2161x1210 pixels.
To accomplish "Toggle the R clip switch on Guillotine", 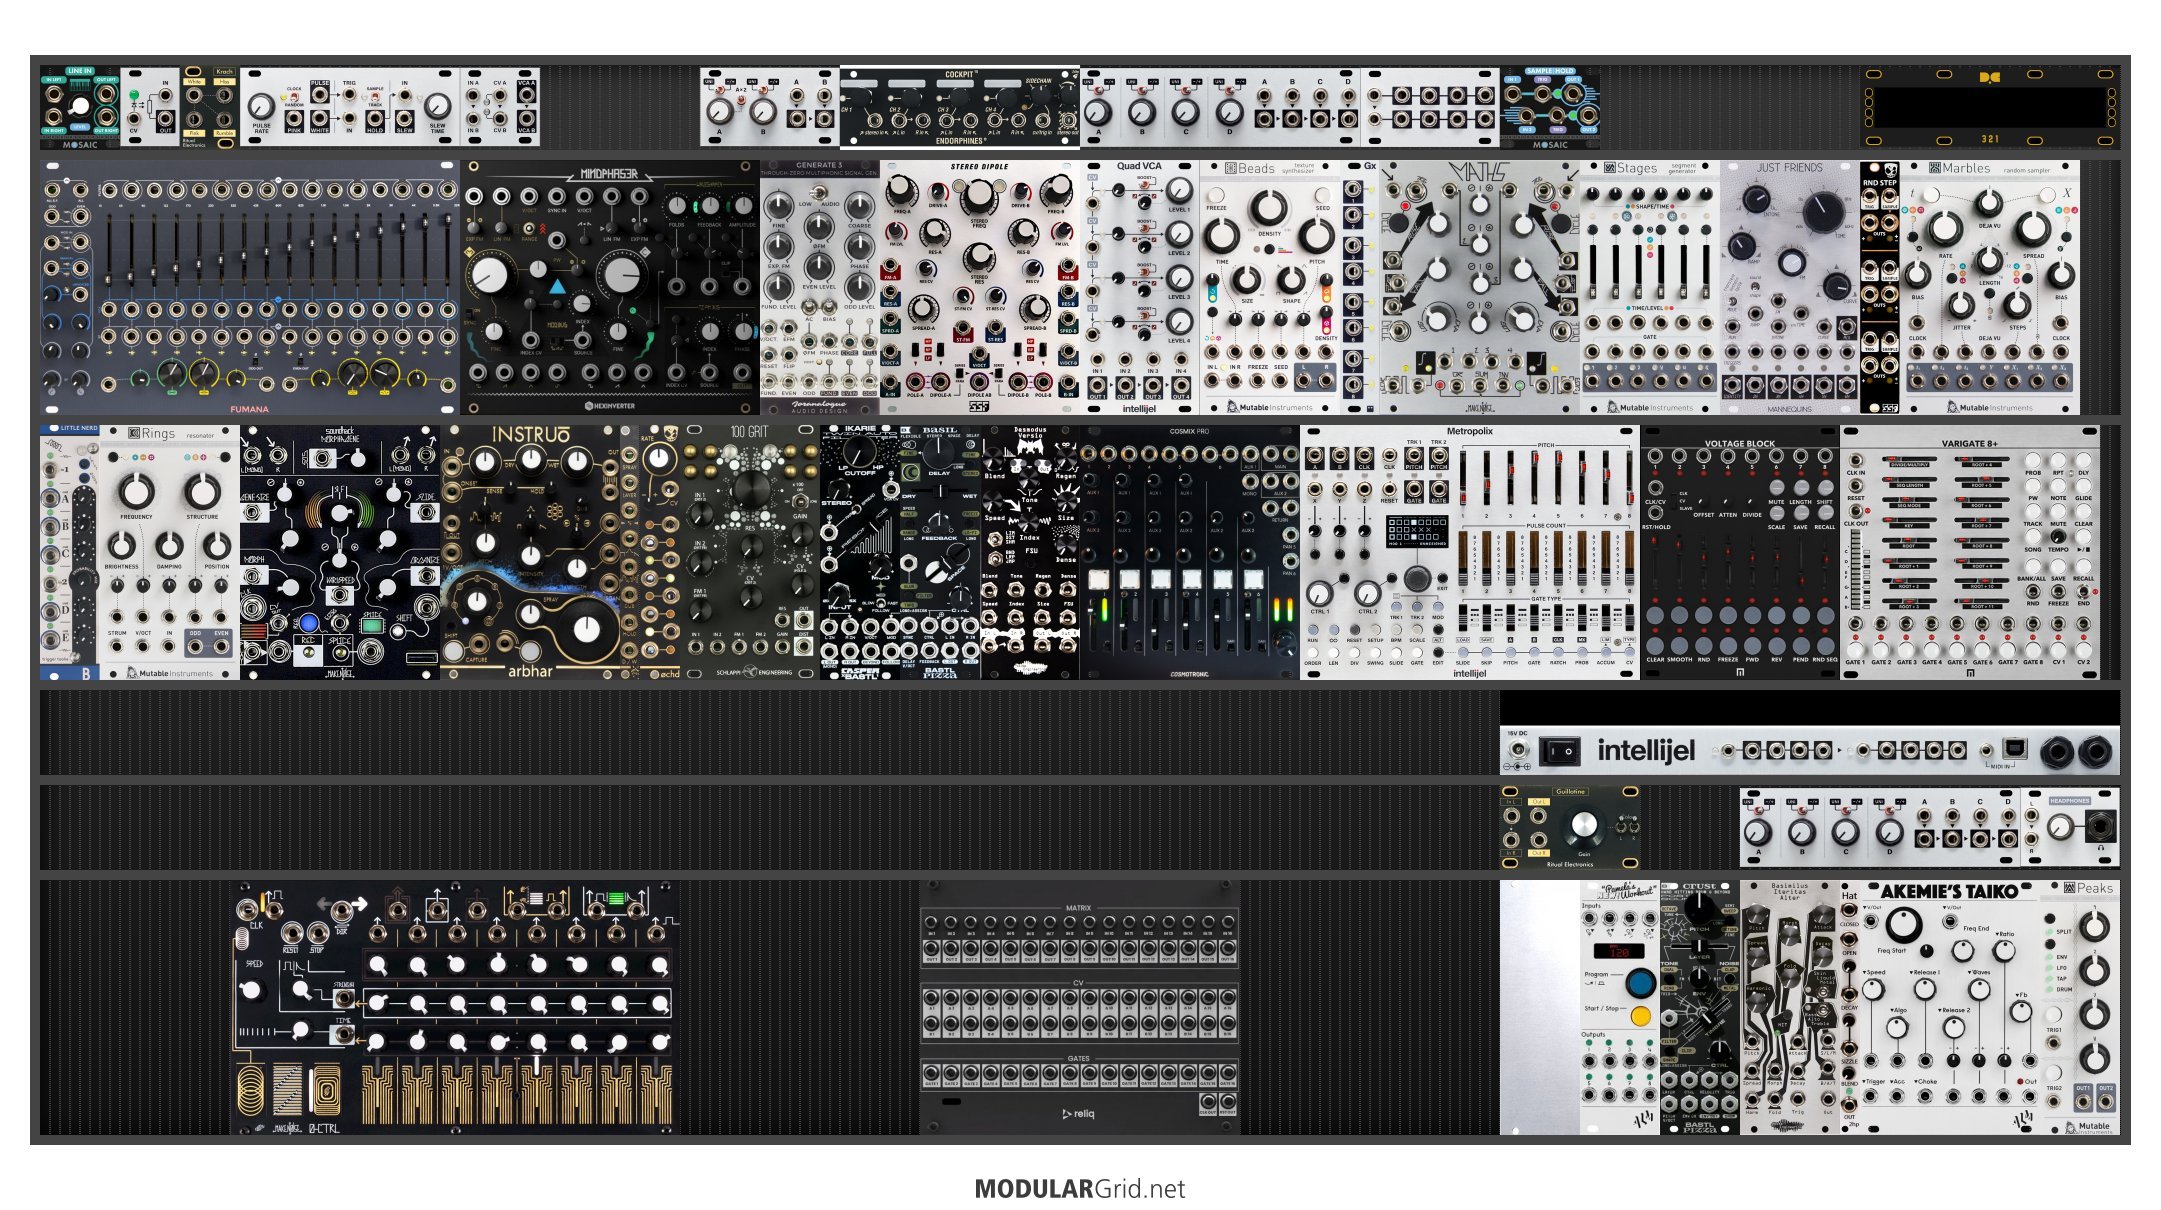I will (1634, 826).
